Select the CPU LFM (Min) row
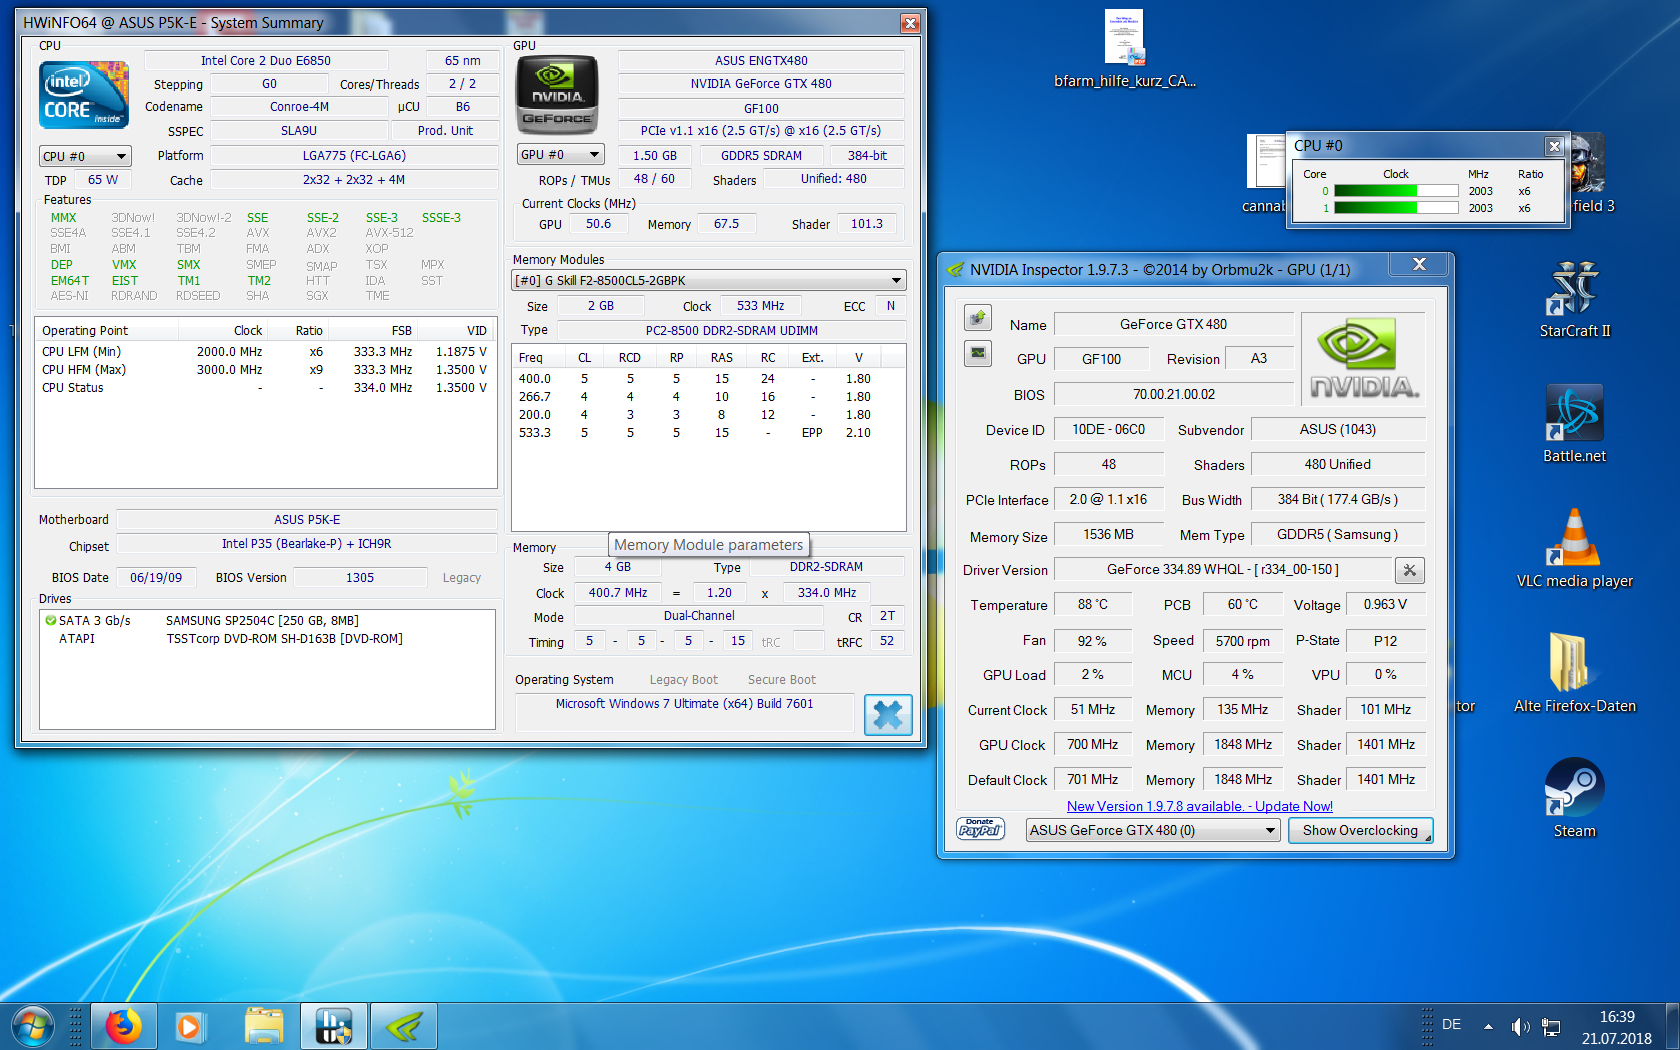This screenshot has width=1680, height=1050. [x=265, y=352]
